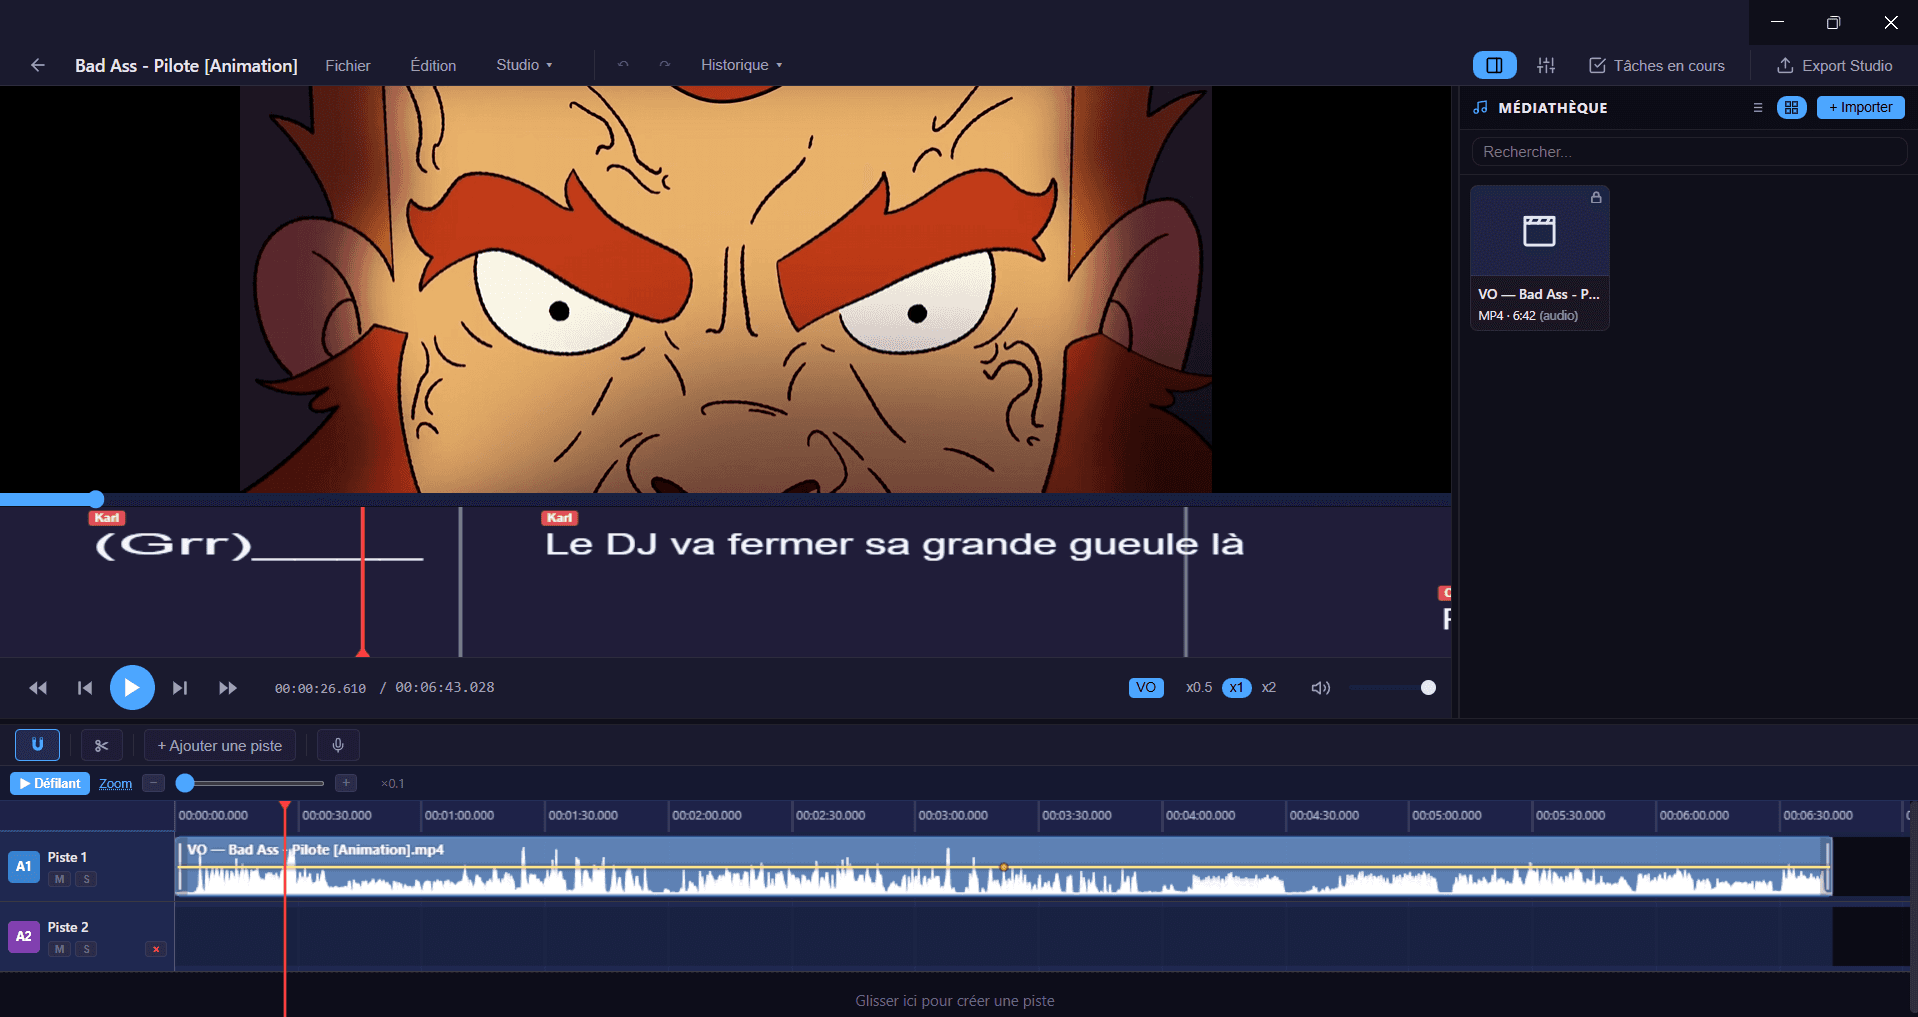Click the redo arrow icon
Image resolution: width=1918 pixels, height=1017 pixels.
665,65
